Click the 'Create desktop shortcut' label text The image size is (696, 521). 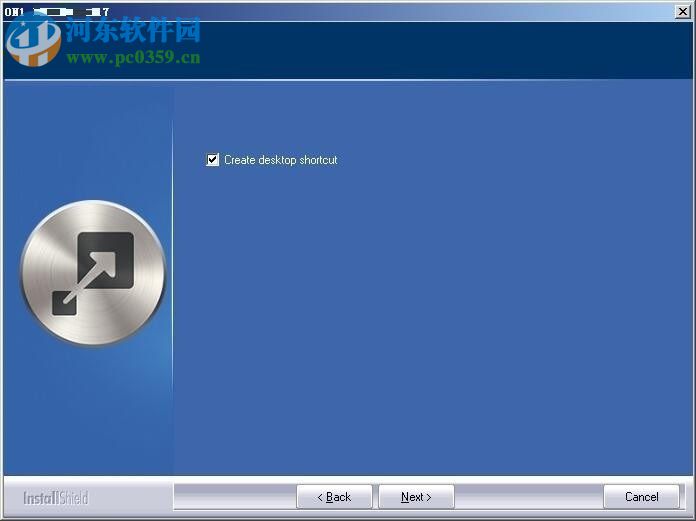(x=281, y=160)
